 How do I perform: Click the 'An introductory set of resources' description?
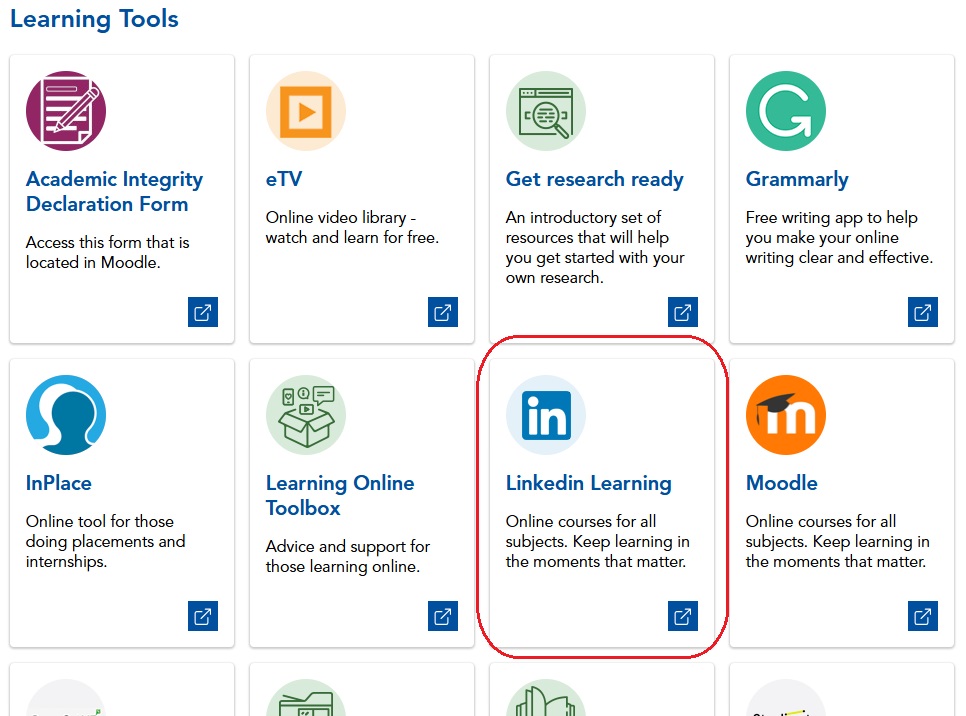click(x=595, y=248)
